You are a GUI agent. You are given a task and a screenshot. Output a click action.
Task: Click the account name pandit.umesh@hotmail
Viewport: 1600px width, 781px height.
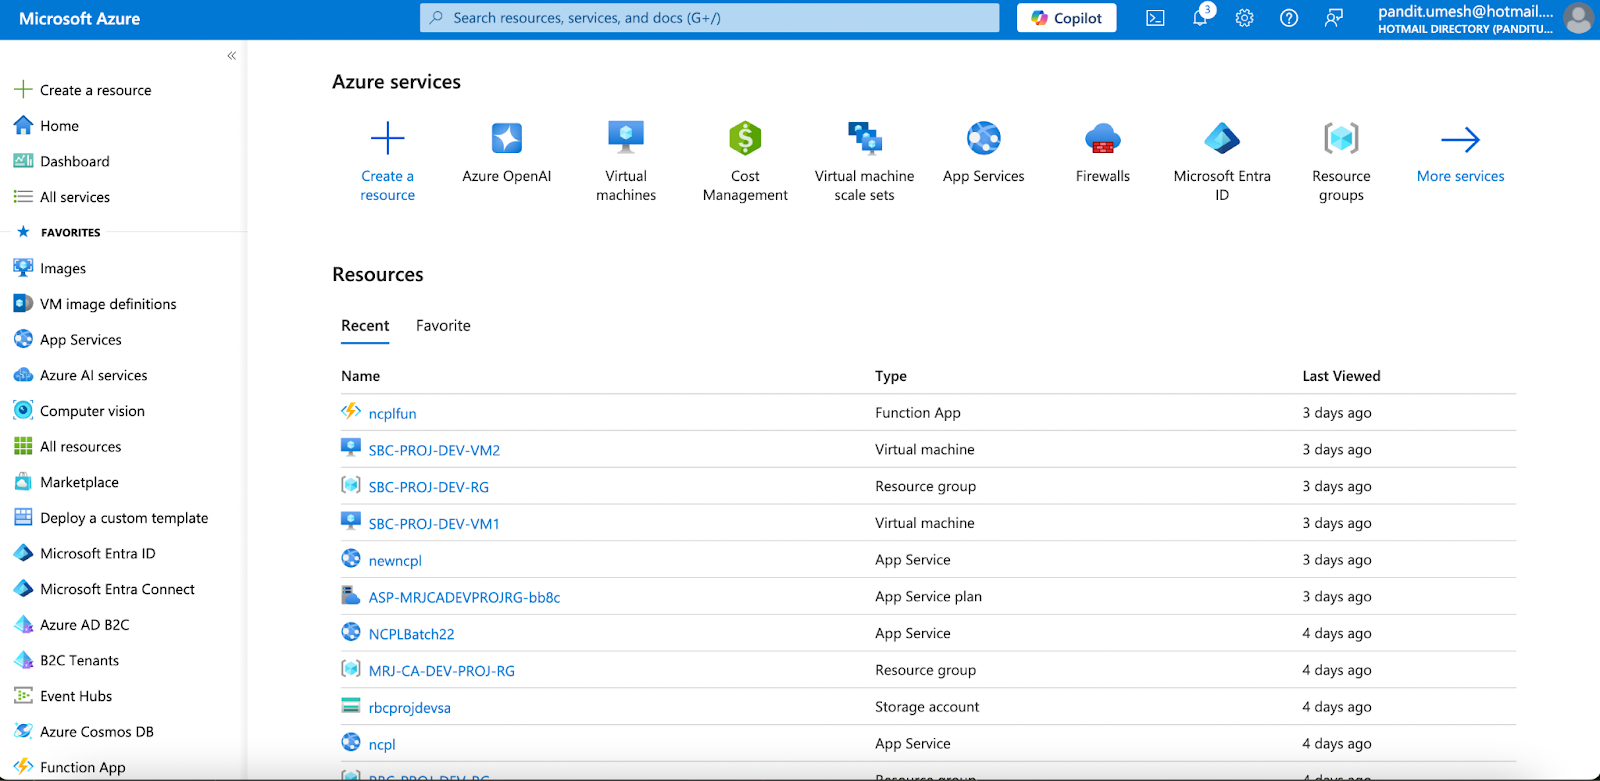(1466, 12)
